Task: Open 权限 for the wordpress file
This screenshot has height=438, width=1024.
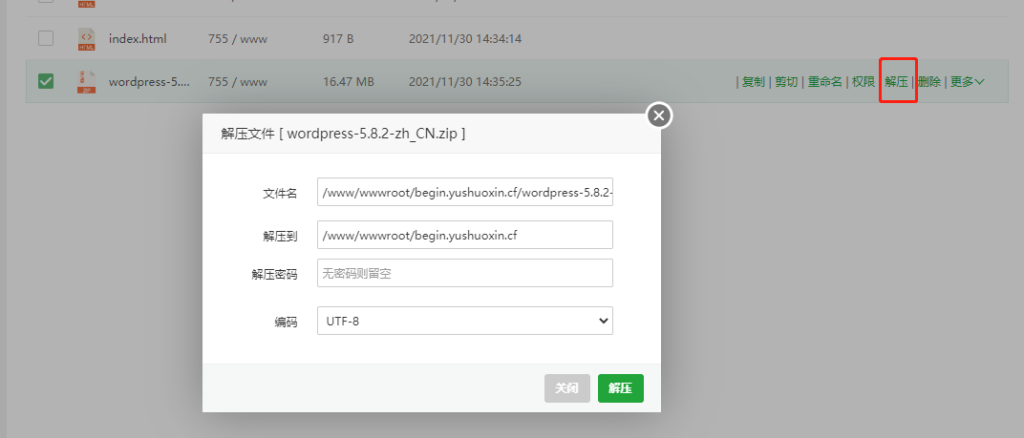Action: 863,82
